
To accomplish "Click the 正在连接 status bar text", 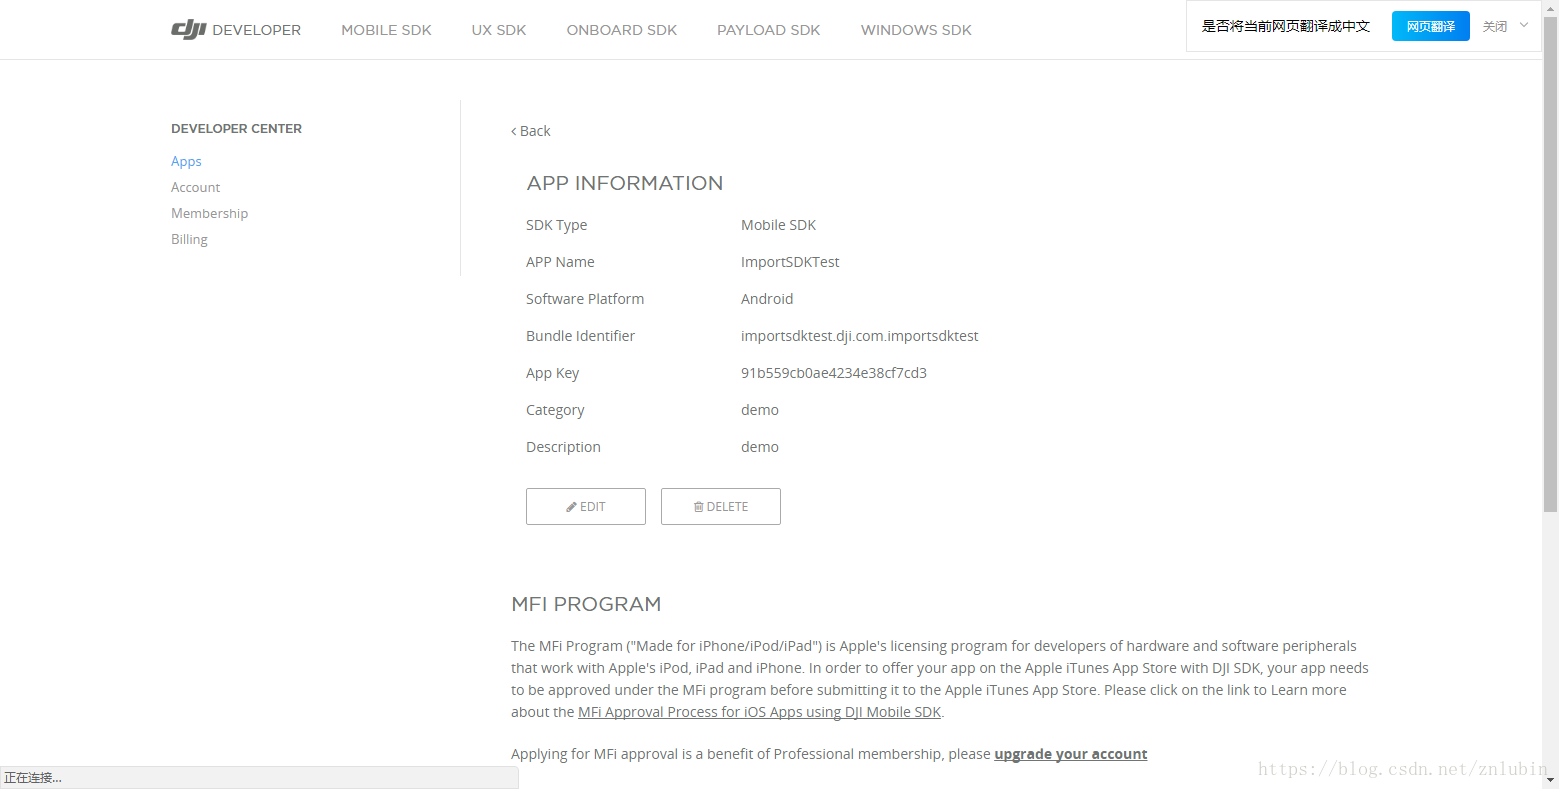I will 33,778.
